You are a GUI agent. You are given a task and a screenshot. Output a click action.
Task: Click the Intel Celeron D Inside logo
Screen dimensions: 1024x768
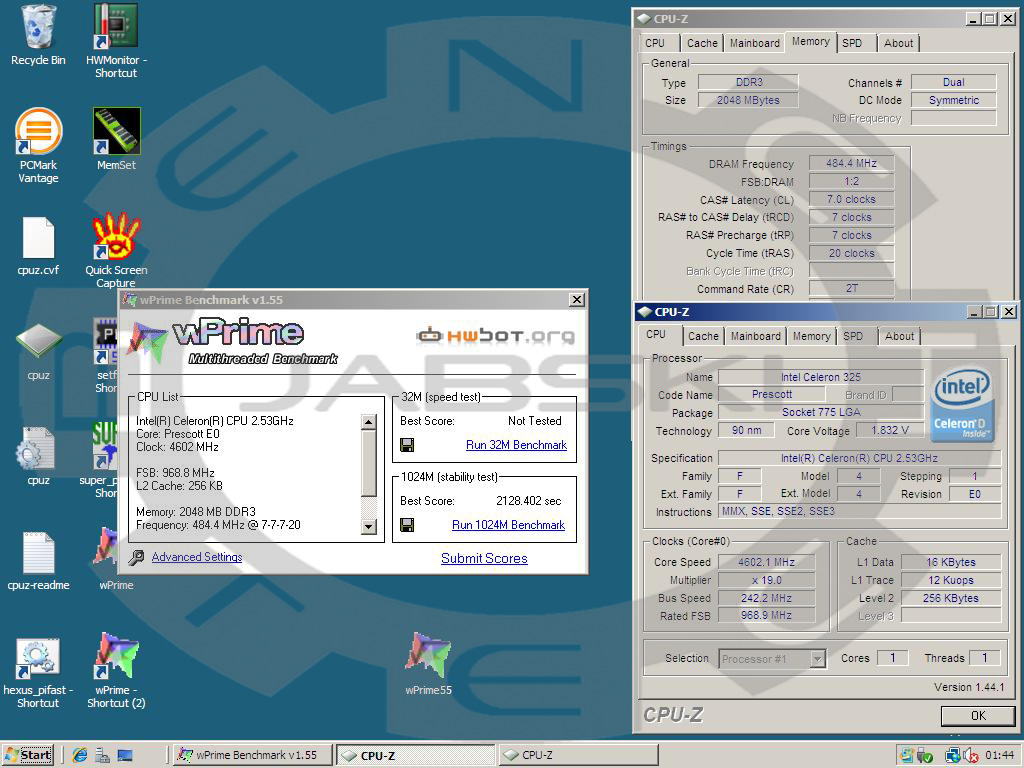(x=963, y=404)
